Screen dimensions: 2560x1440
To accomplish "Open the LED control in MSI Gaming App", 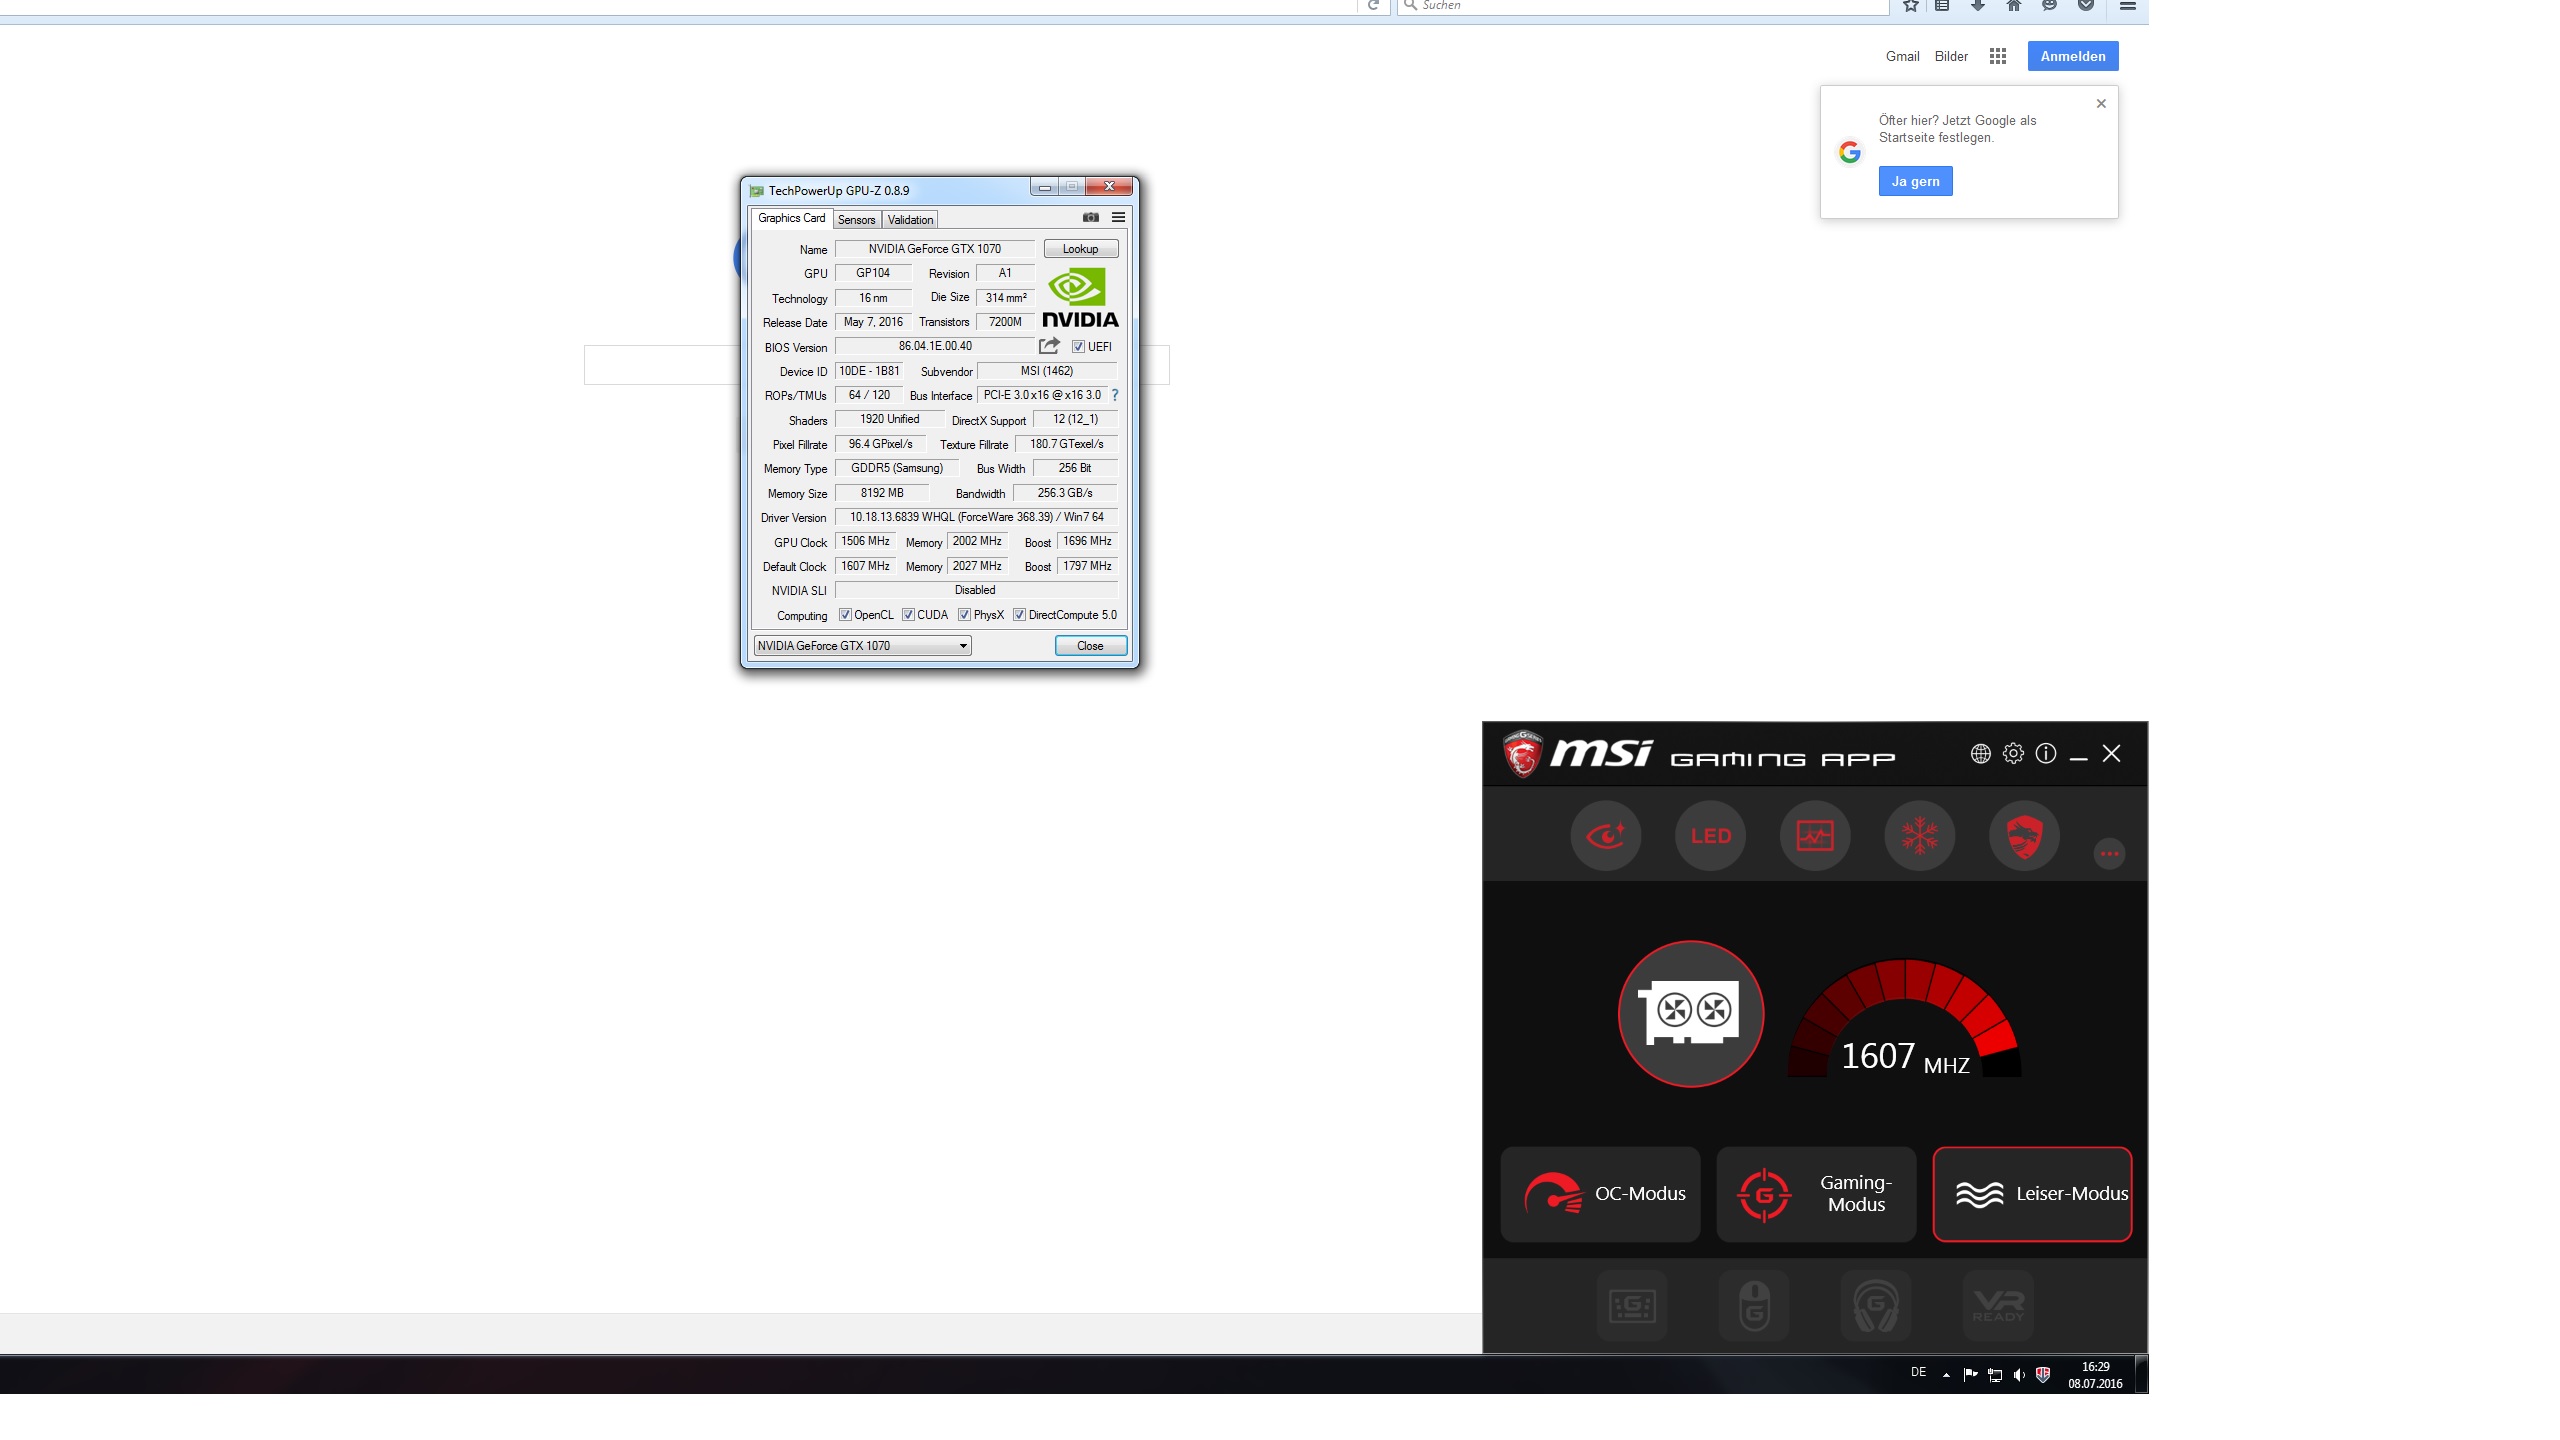I will 1710,835.
